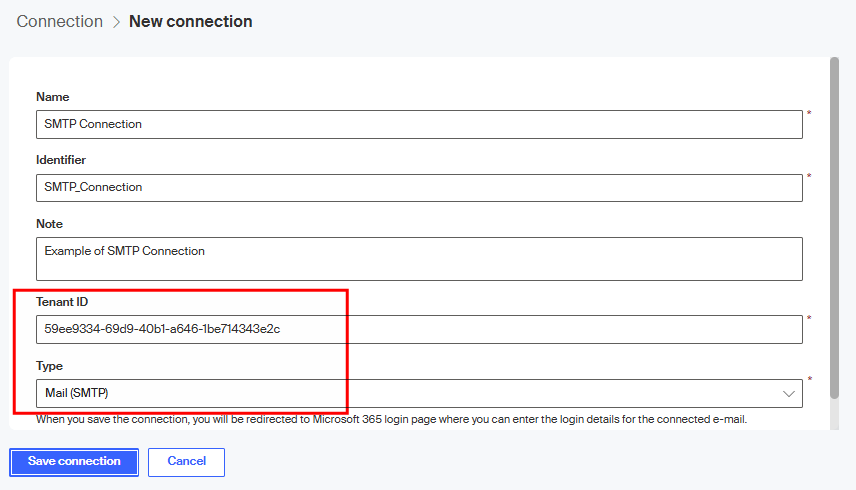Go back to the Connection breadcrumb
856x490 pixels.
tap(59, 21)
